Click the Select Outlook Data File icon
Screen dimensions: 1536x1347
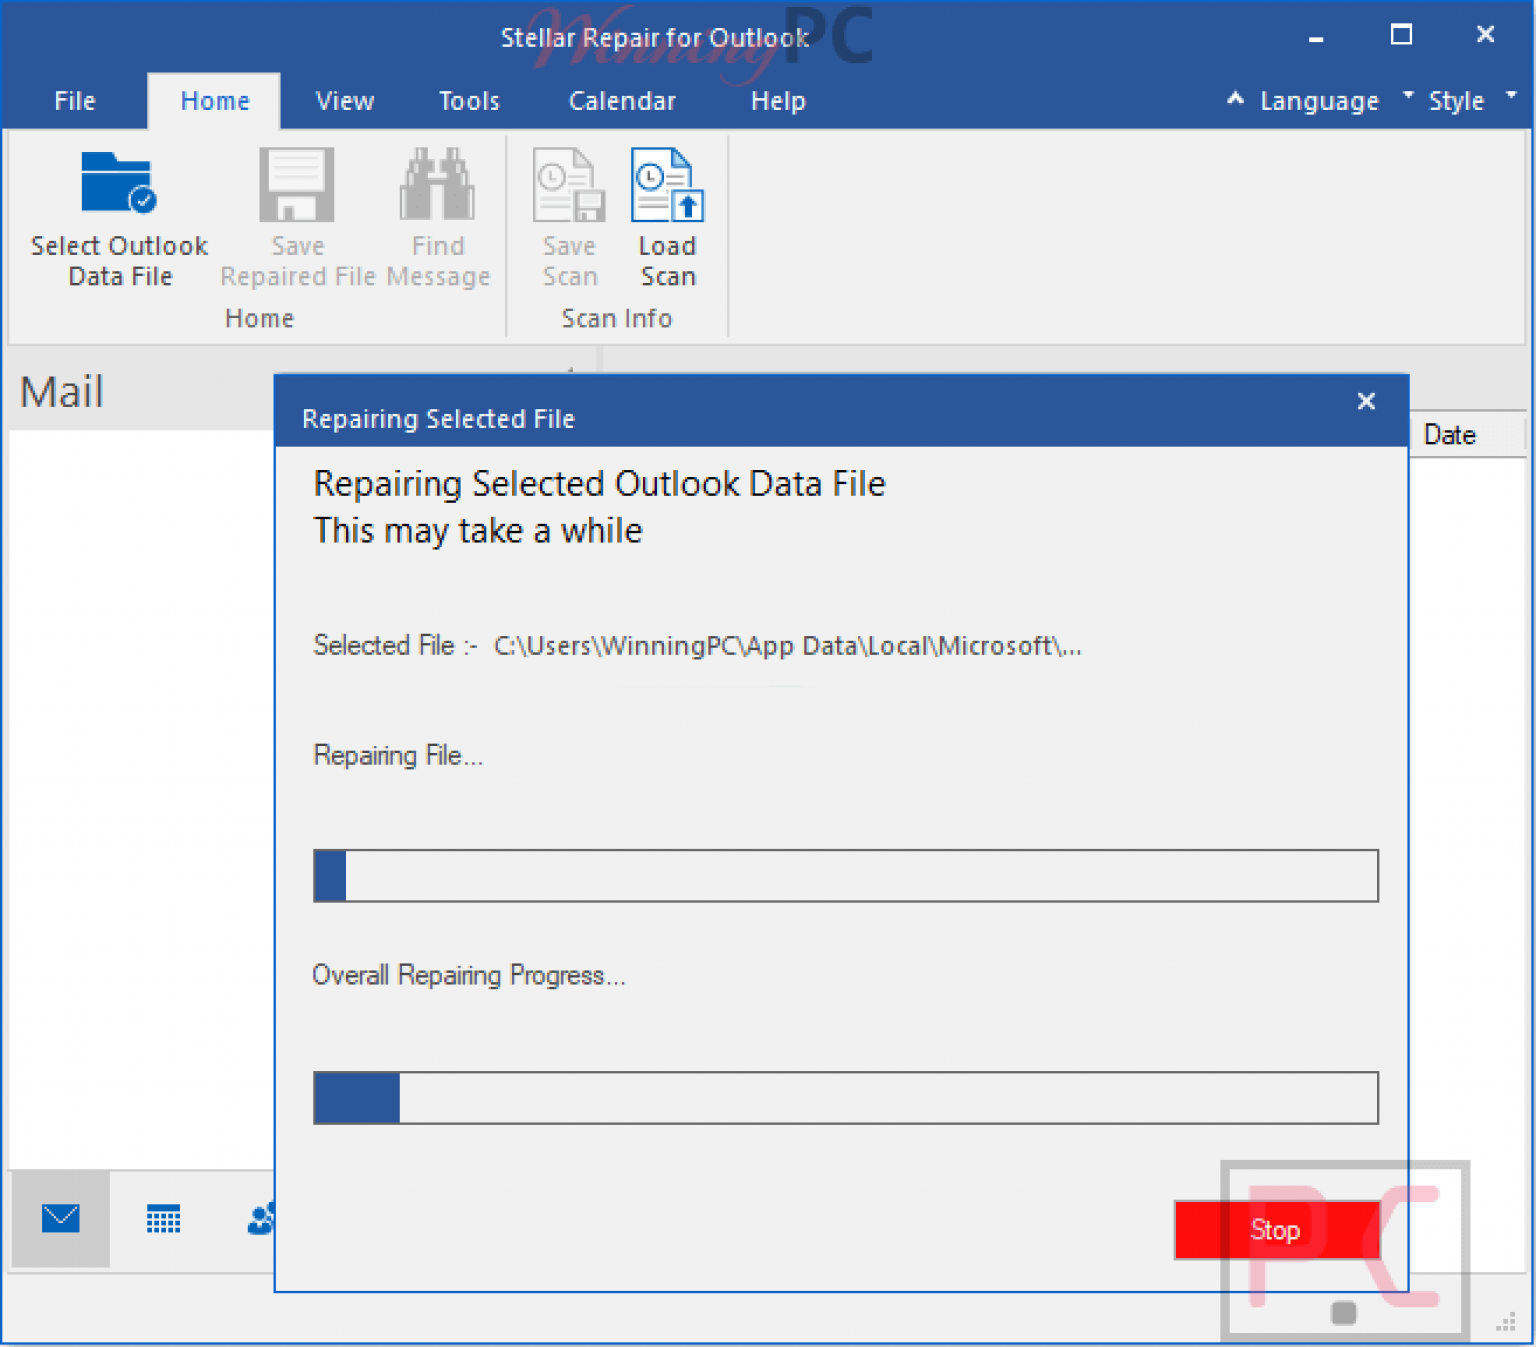(118, 184)
